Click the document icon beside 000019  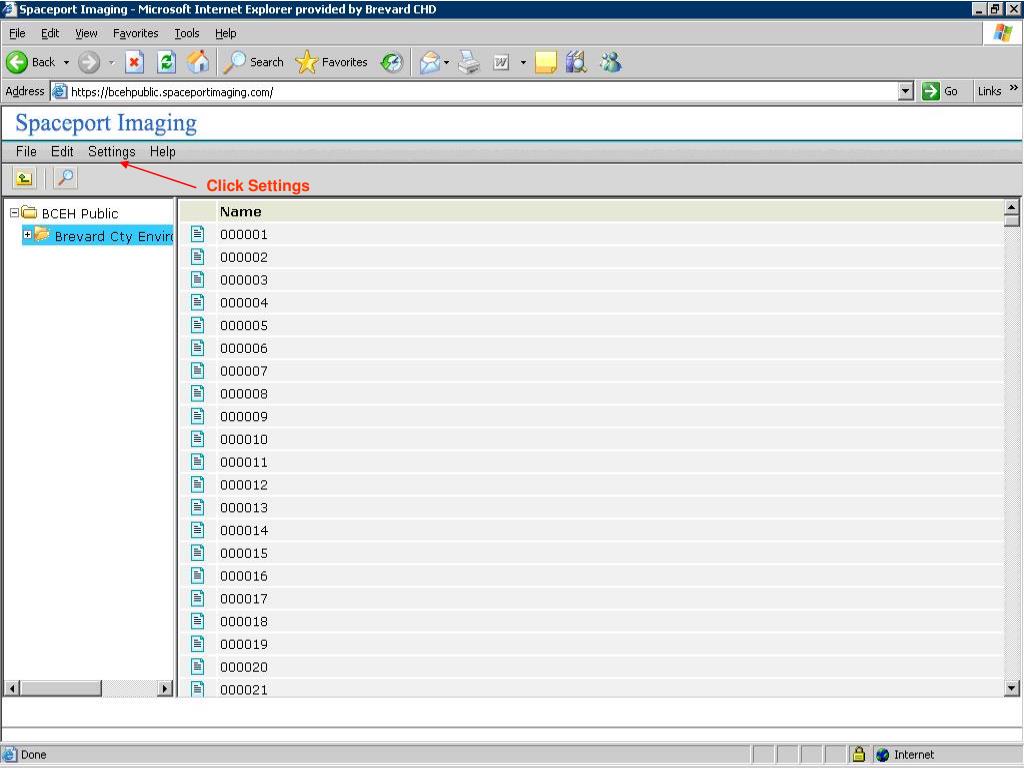[x=197, y=643]
